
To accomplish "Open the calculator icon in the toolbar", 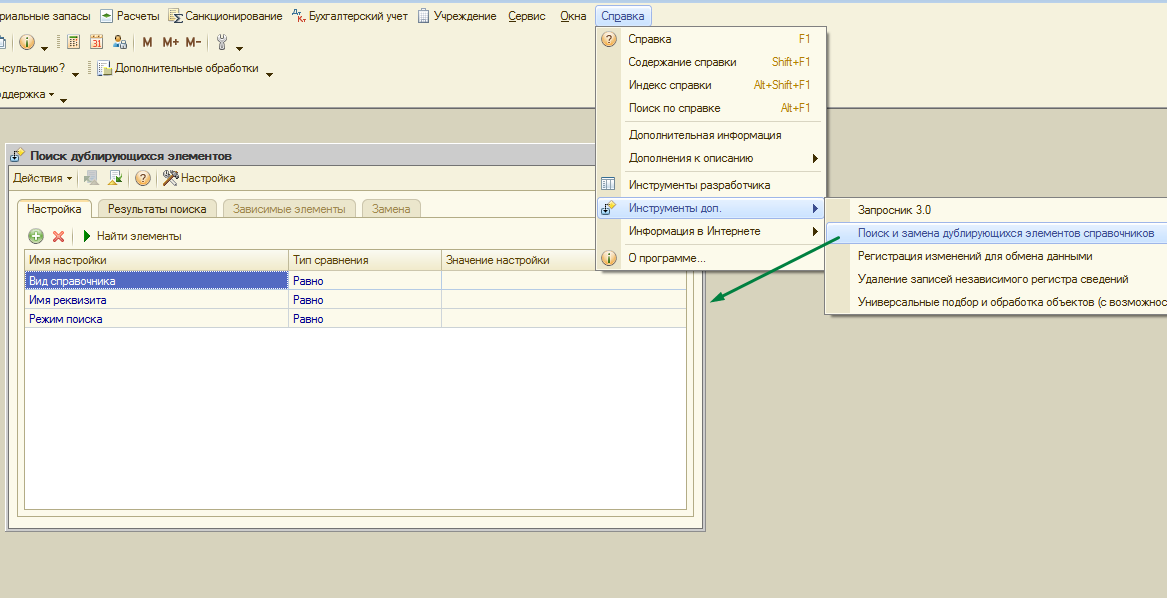I will pyautogui.click(x=74, y=42).
